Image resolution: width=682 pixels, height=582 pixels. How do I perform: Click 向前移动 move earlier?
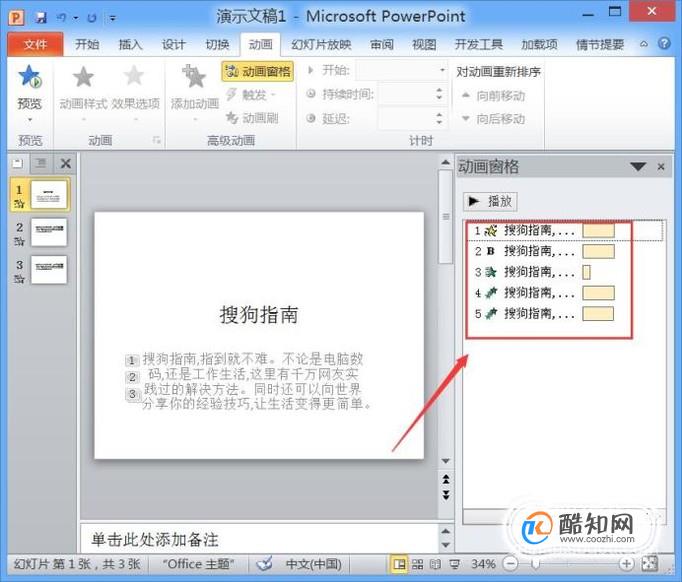pyautogui.click(x=493, y=95)
